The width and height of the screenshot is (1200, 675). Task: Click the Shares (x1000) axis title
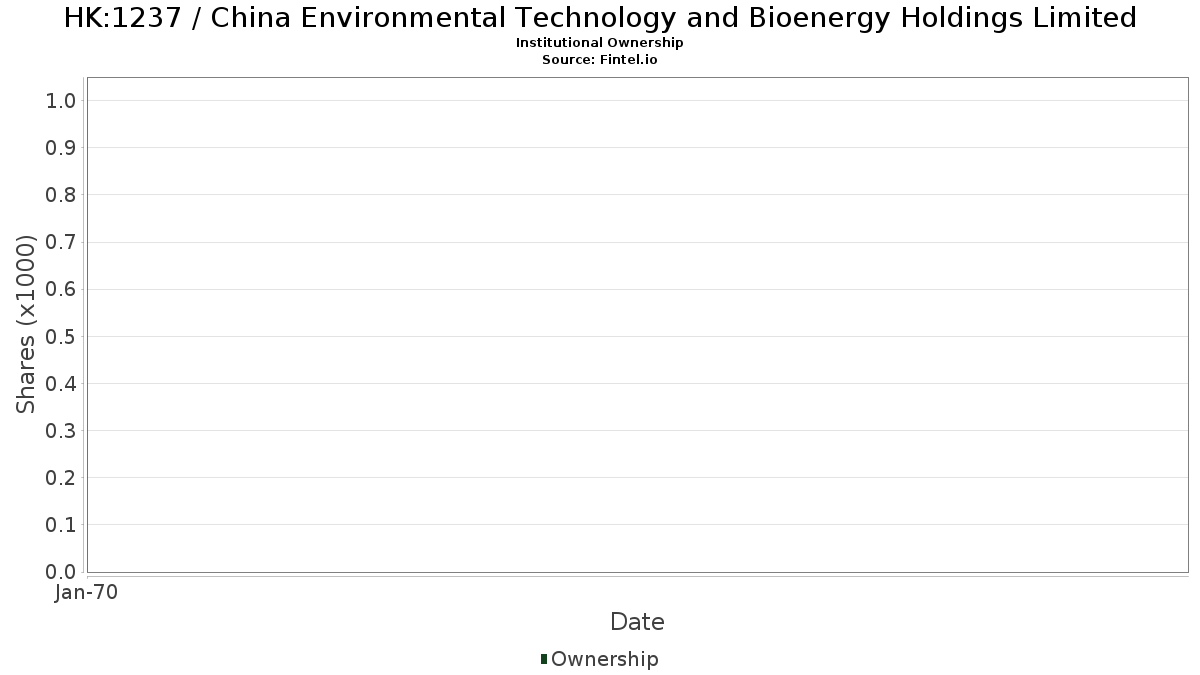[26, 324]
